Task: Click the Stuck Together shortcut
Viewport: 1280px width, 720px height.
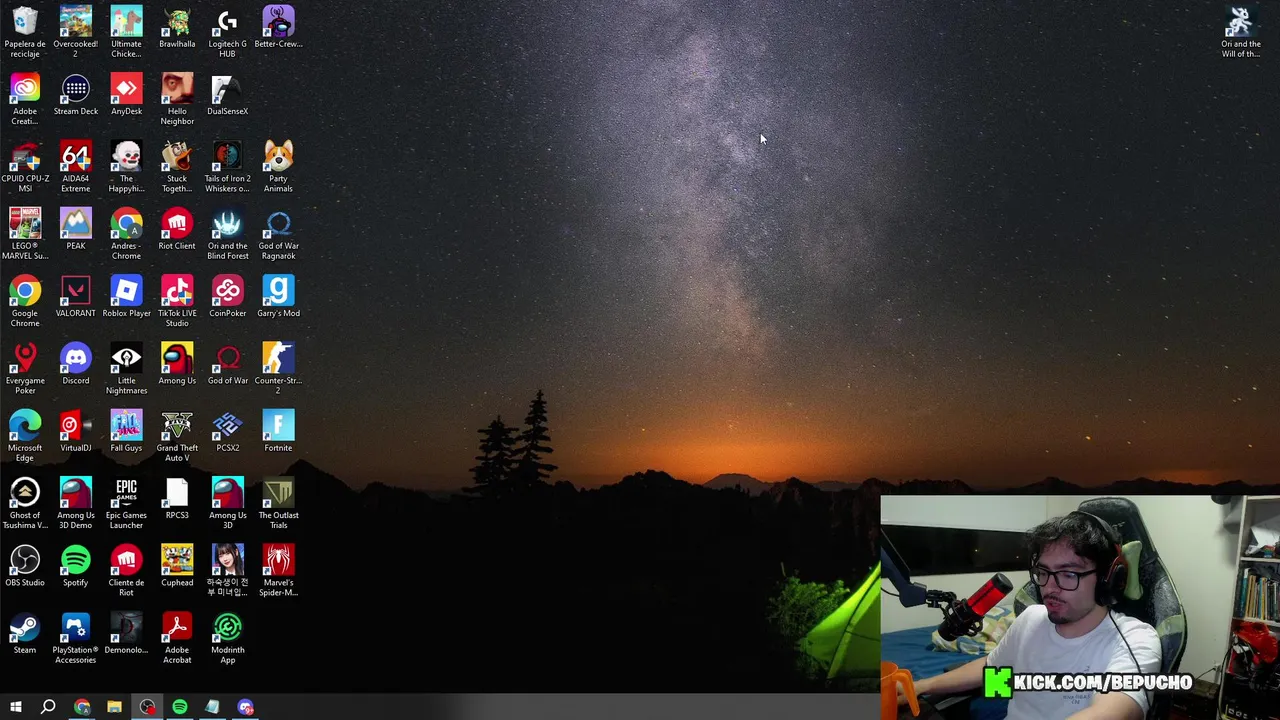Action: pyautogui.click(x=177, y=166)
